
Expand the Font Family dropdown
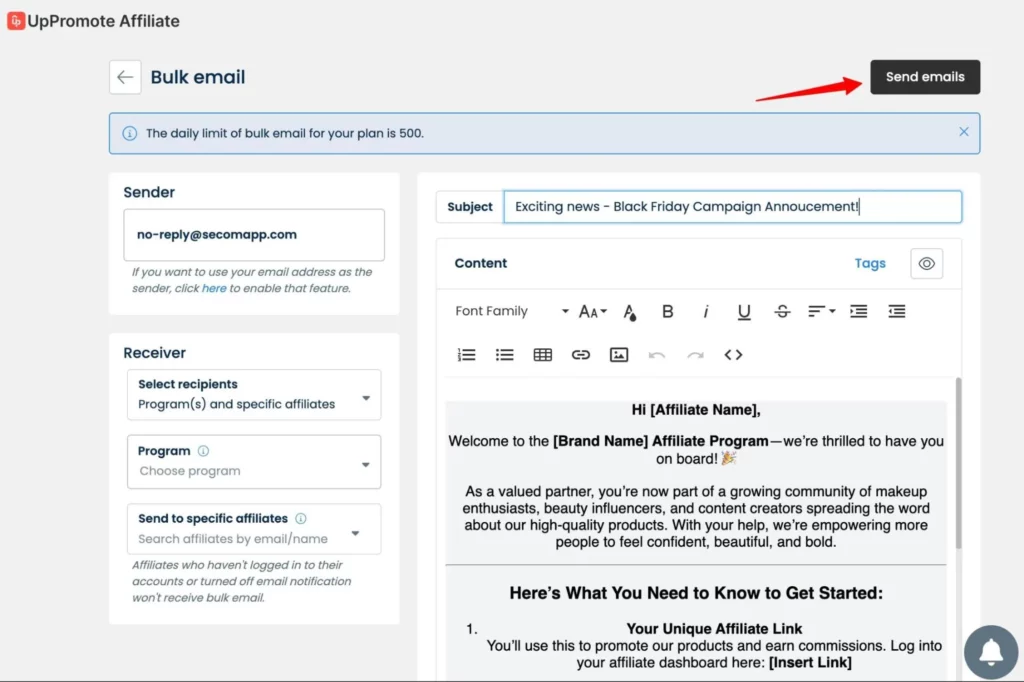point(511,312)
